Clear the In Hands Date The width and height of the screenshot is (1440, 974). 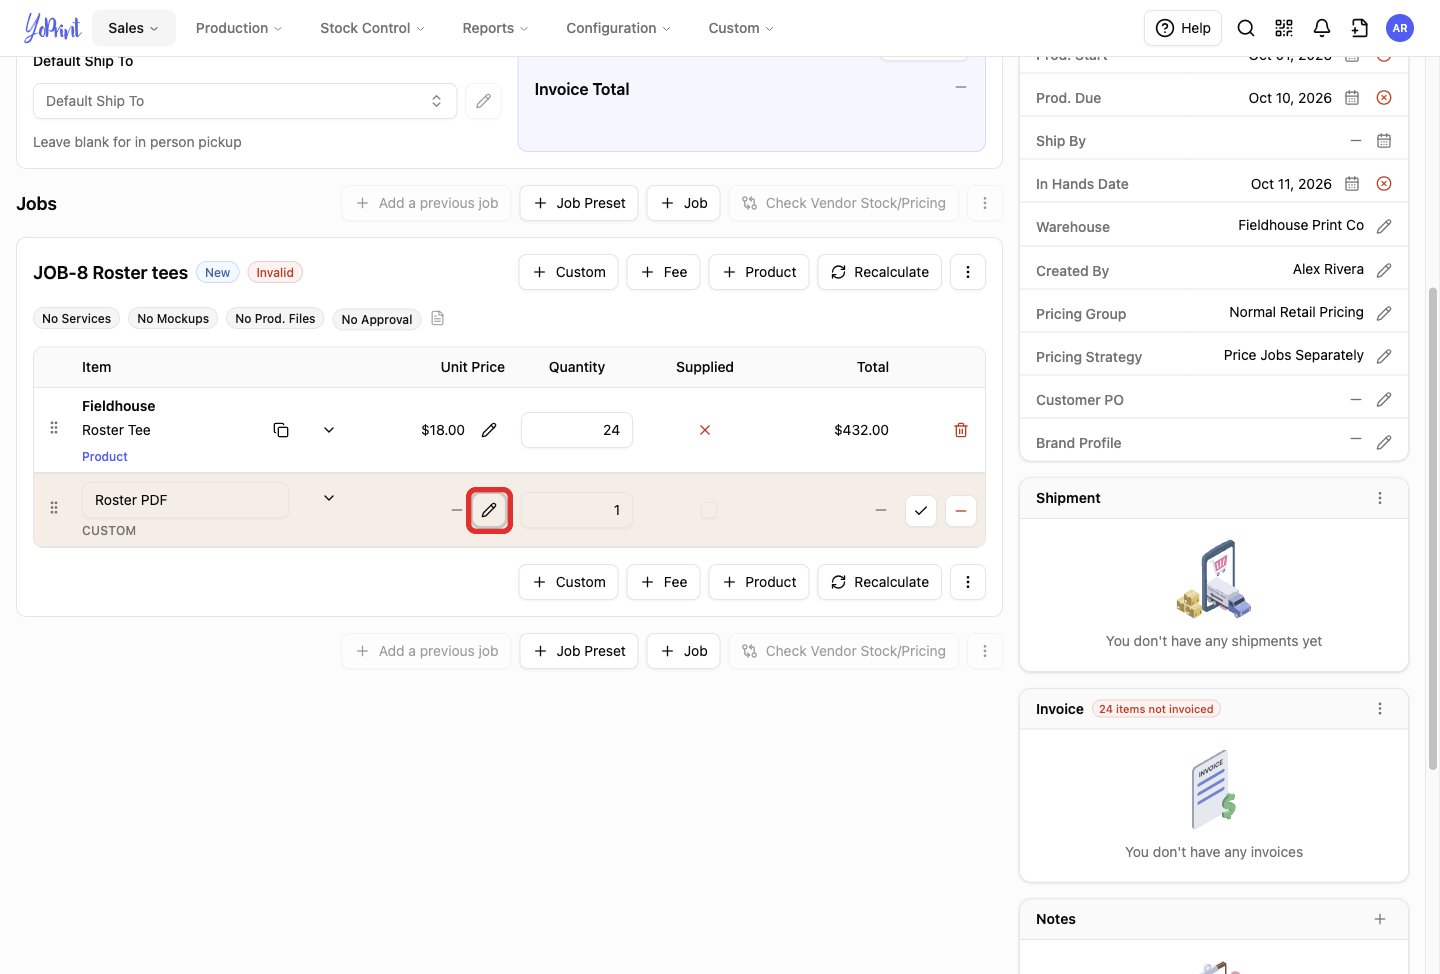point(1384,184)
